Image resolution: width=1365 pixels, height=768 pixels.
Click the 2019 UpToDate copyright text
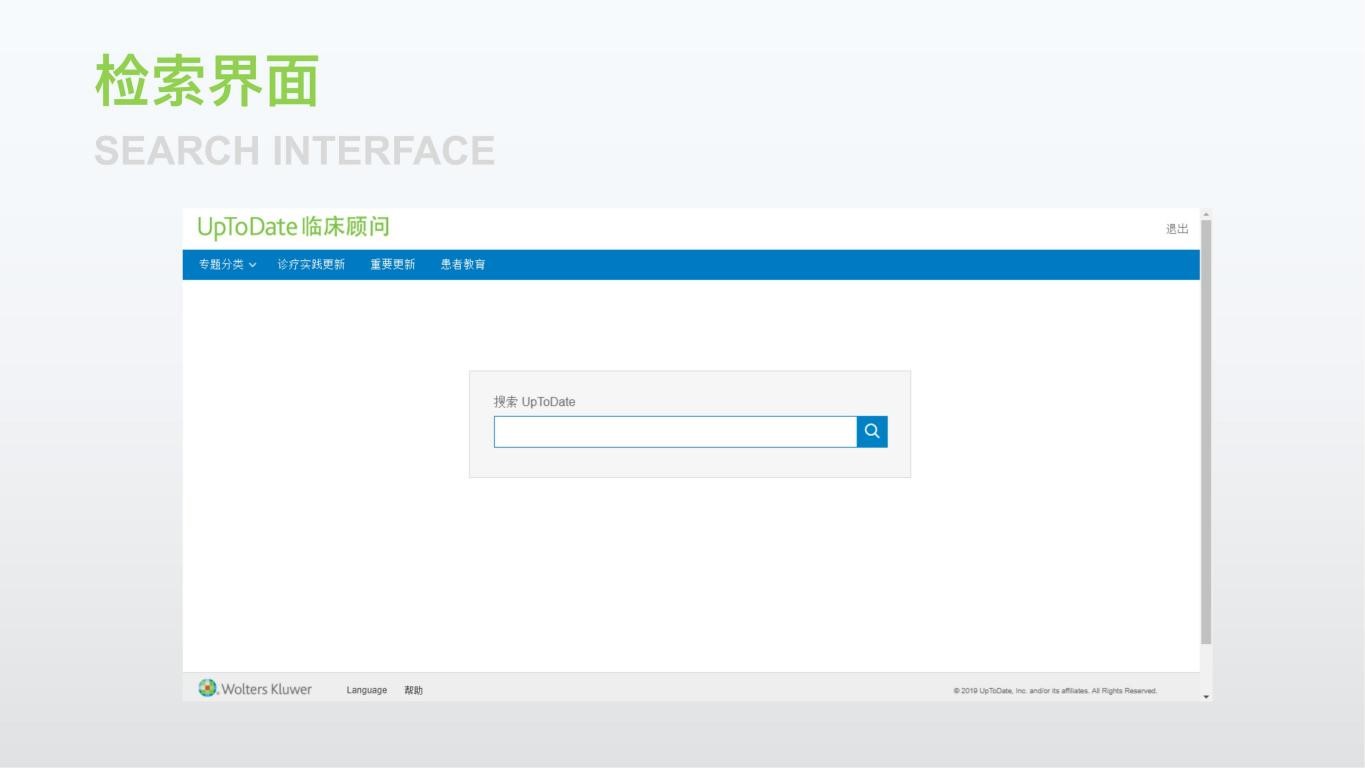(x=1055, y=691)
